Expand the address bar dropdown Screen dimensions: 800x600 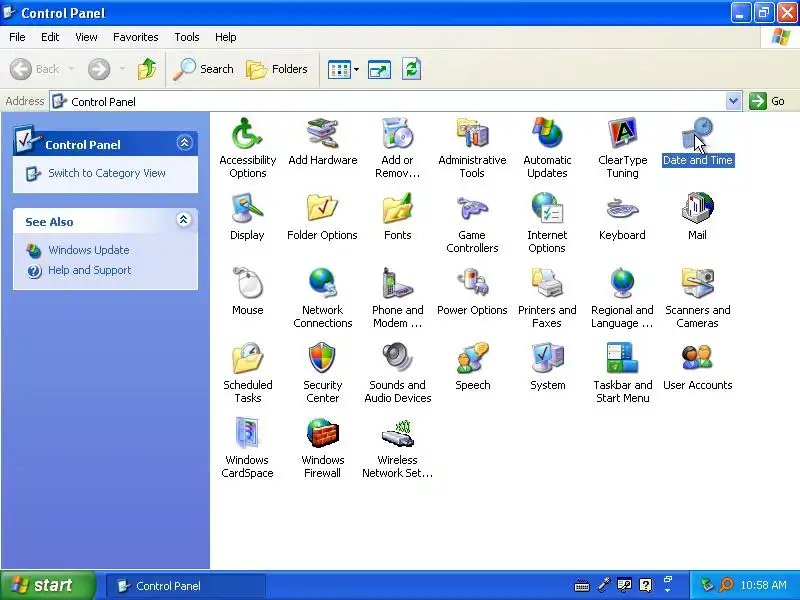point(733,101)
